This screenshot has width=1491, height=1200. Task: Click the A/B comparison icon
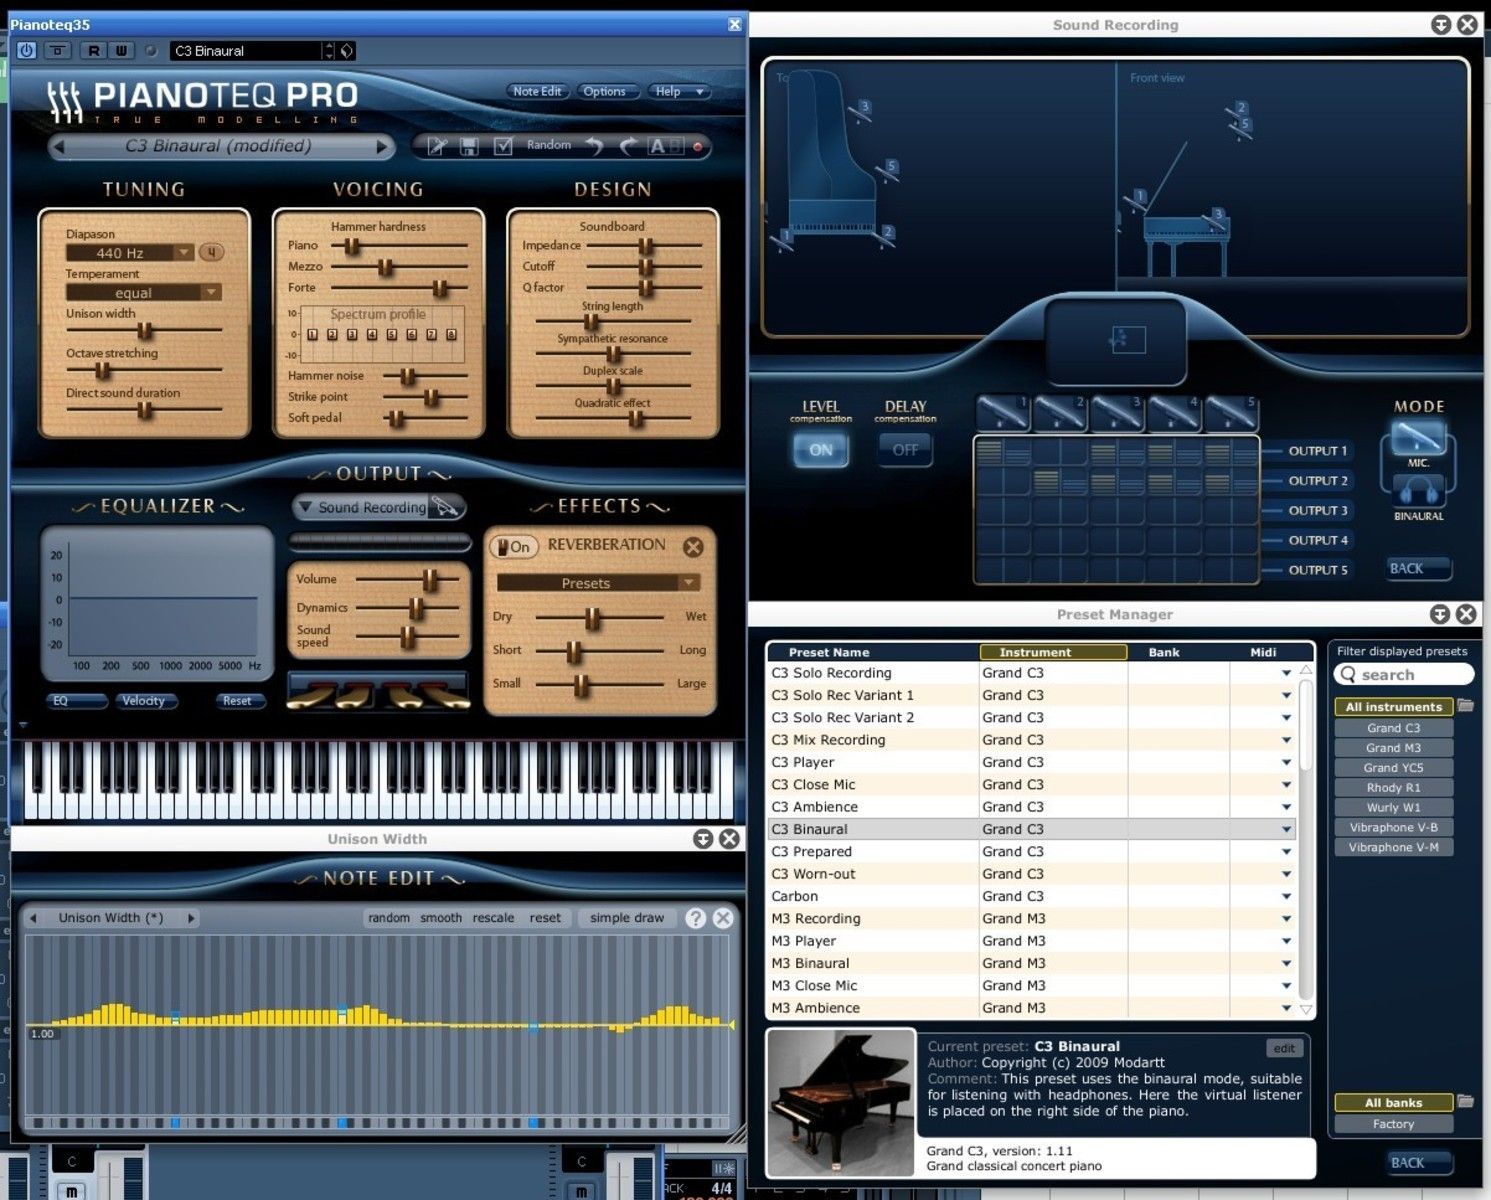tap(665, 146)
